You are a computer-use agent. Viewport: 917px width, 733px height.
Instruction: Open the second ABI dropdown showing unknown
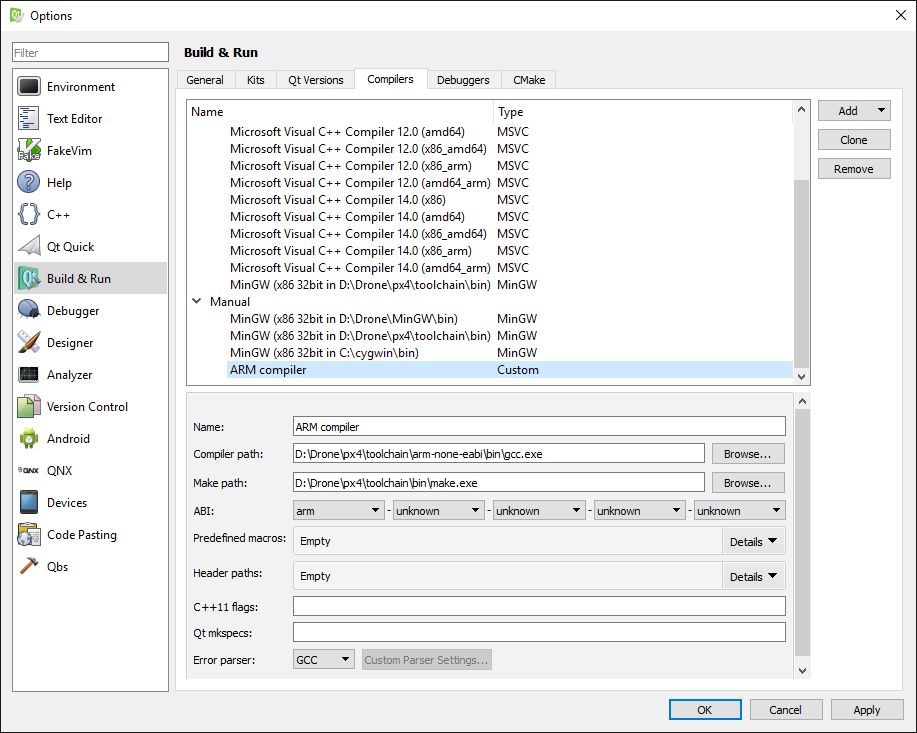tap(439, 511)
